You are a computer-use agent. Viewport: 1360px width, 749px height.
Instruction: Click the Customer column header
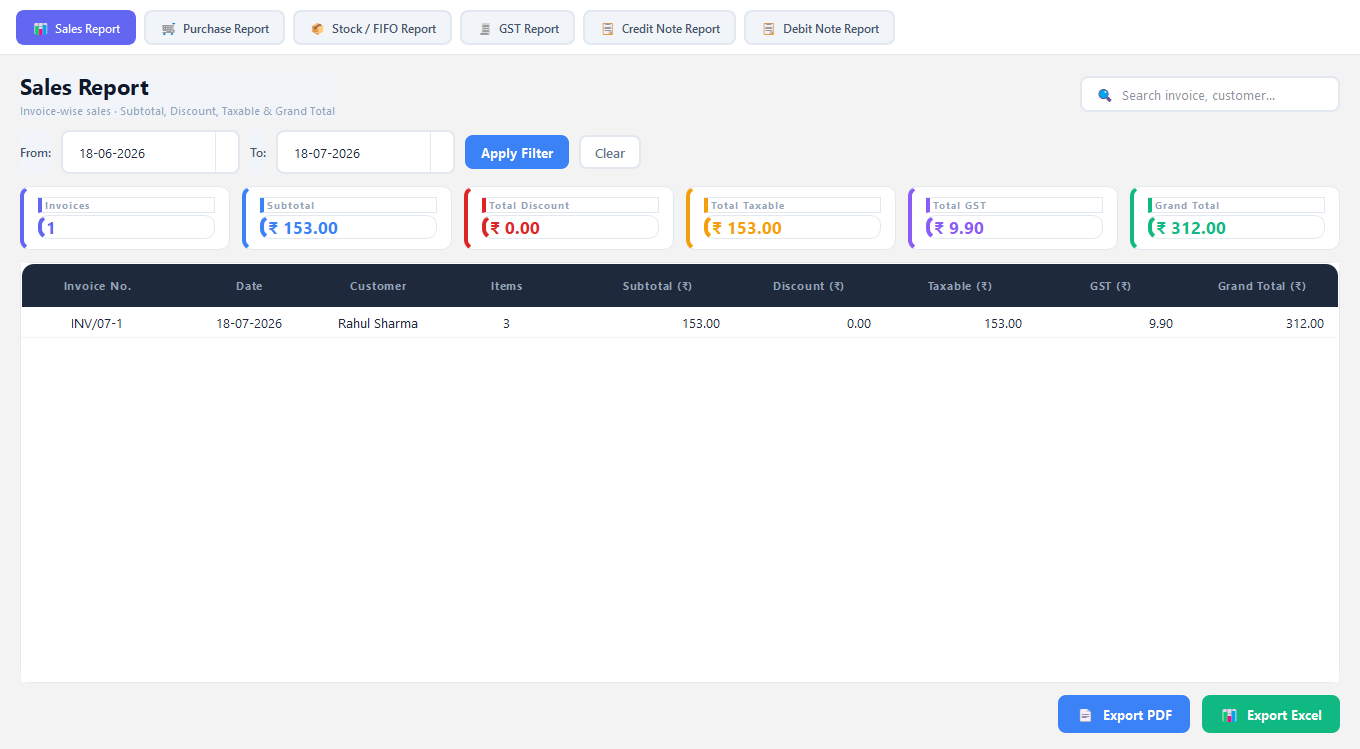click(x=378, y=286)
